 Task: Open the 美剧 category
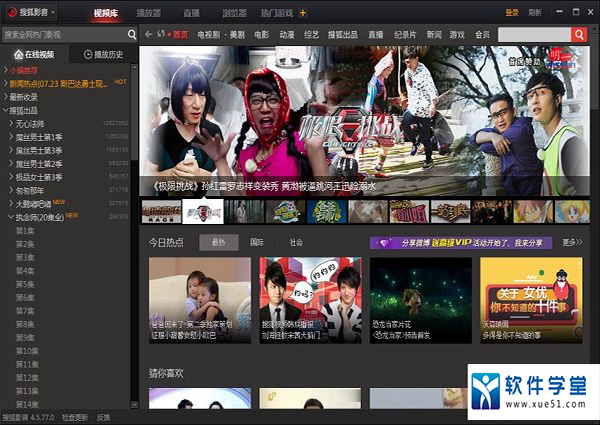(237, 35)
